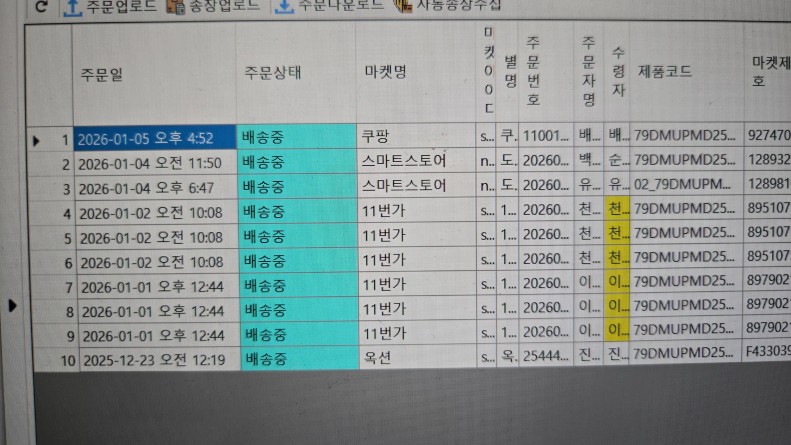Click the 수령자 column header

pyautogui.click(x=618, y=71)
